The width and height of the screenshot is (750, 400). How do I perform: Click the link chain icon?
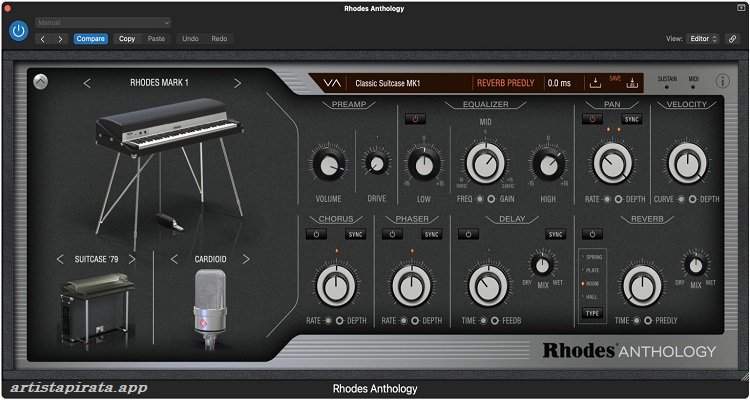click(732, 39)
